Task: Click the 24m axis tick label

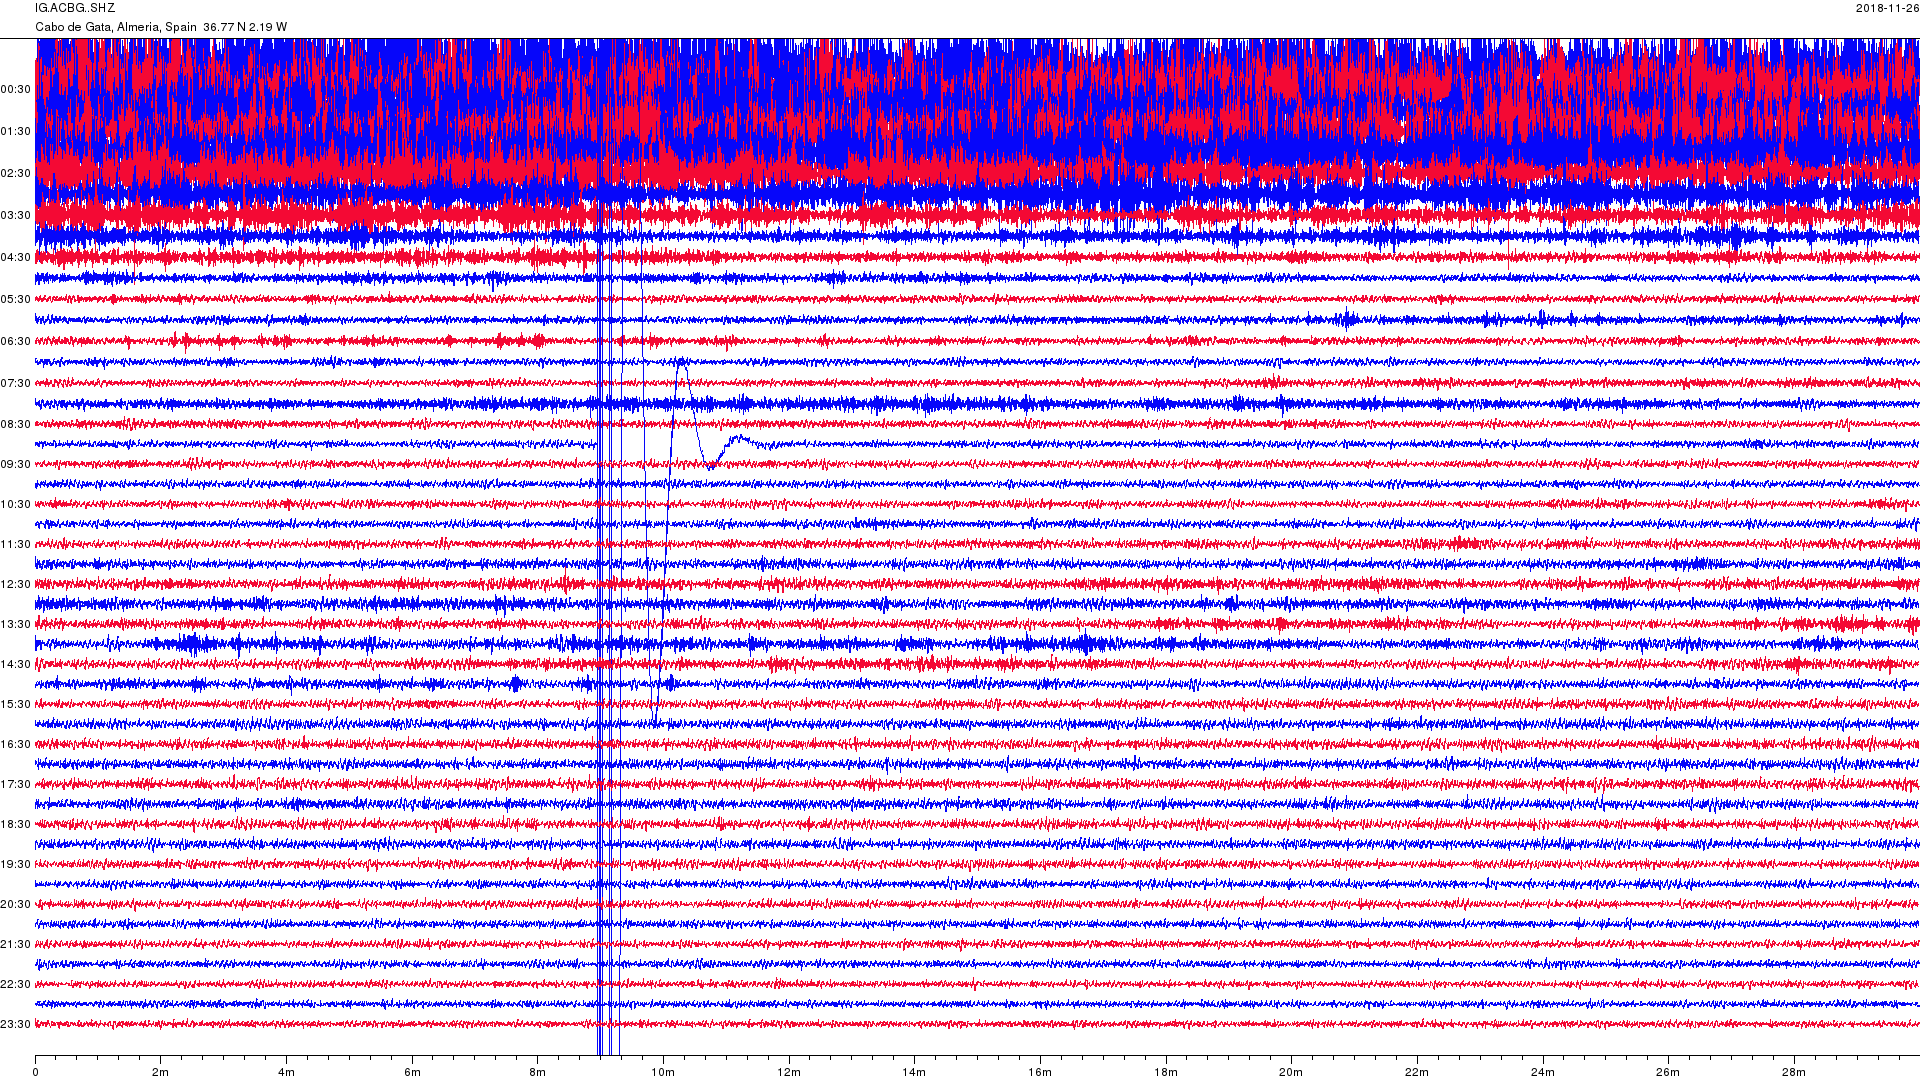Action: tap(1543, 1073)
